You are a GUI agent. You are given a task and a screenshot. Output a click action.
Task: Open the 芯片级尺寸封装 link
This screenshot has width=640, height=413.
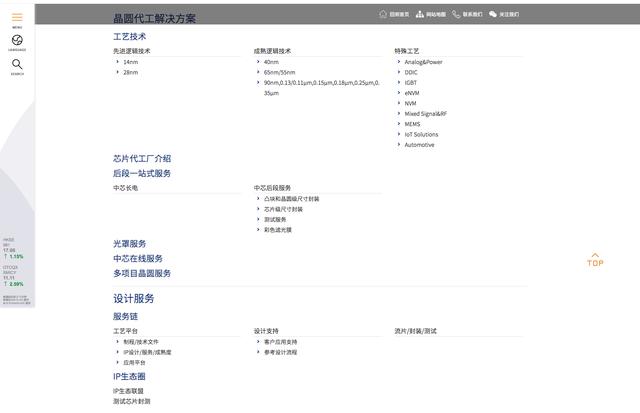pyautogui.click(x=283, y=209)
